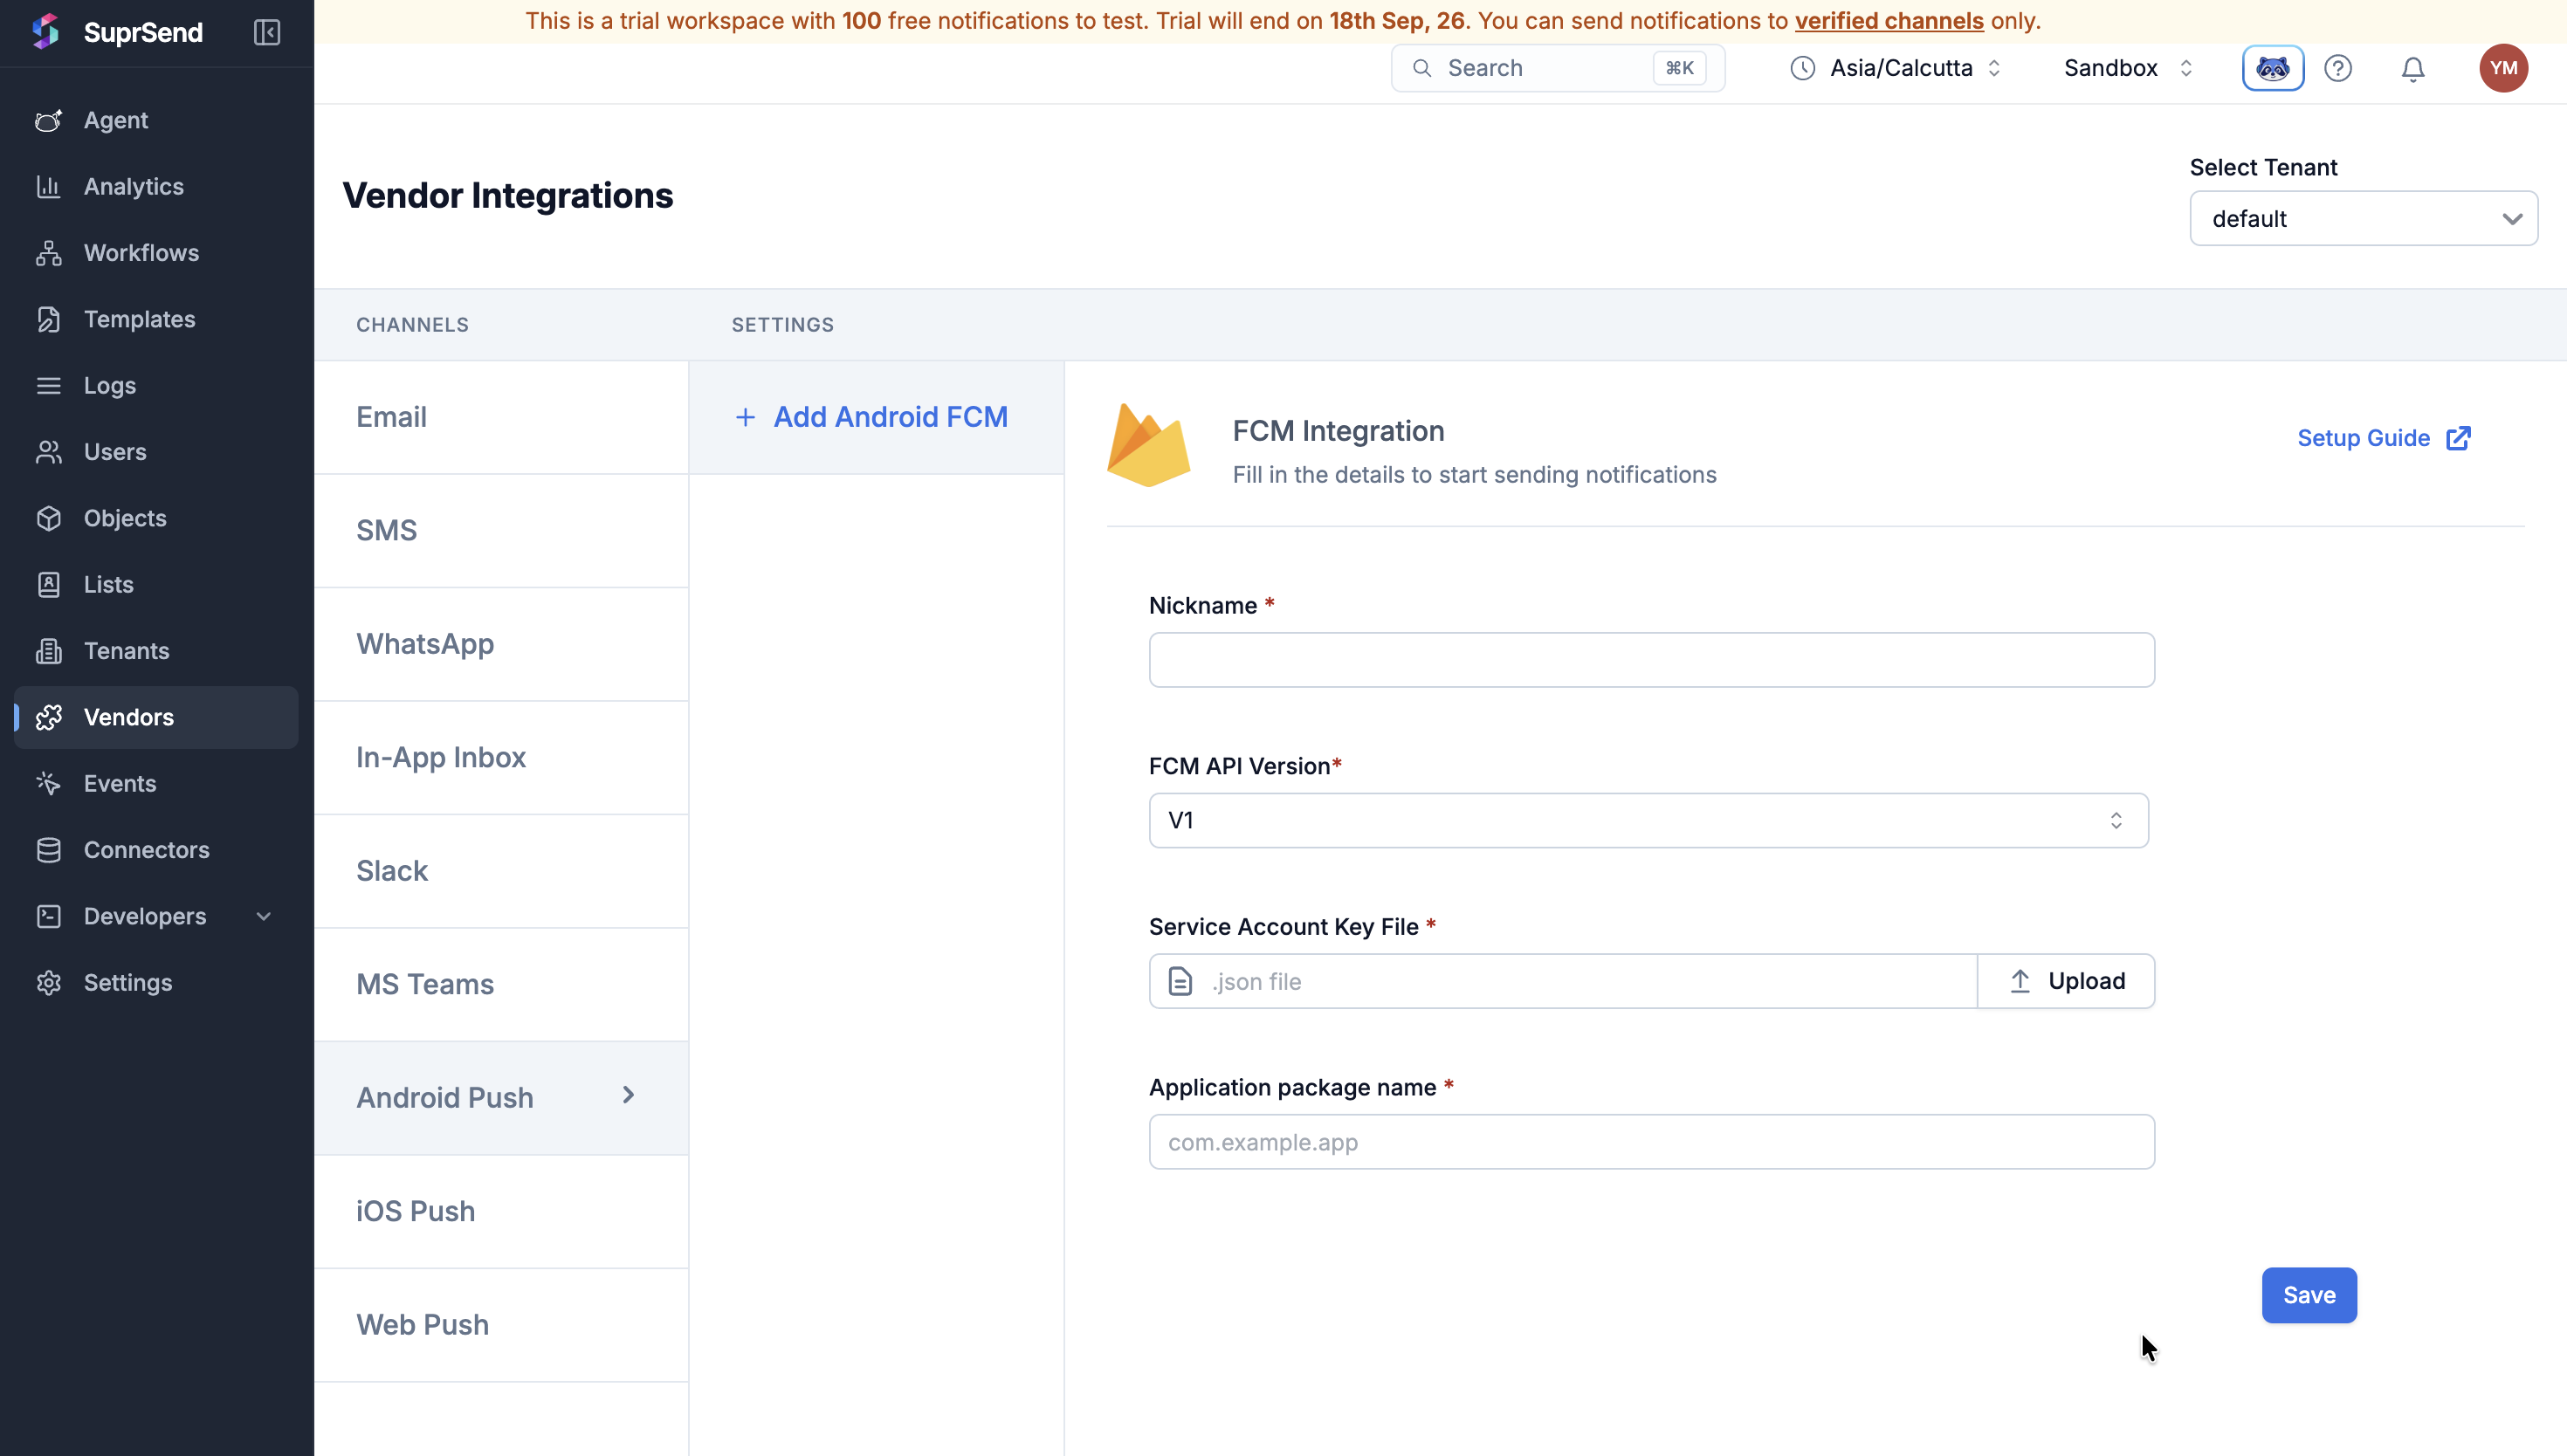The image size is (2567, 1456).
Task: Click the json file document icon
Action: tap(1181, 981)
